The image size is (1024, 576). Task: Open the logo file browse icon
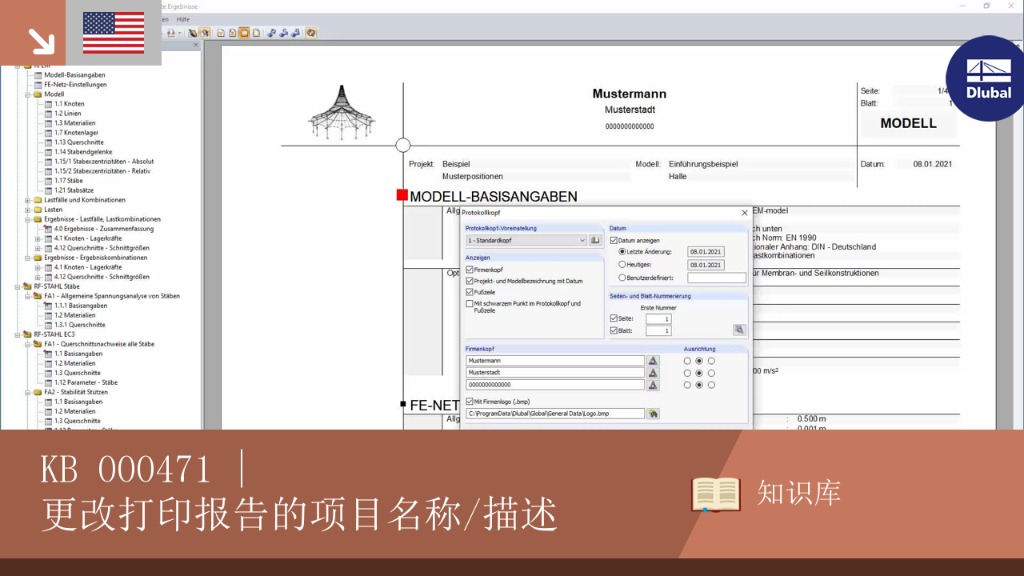(652, 414)
